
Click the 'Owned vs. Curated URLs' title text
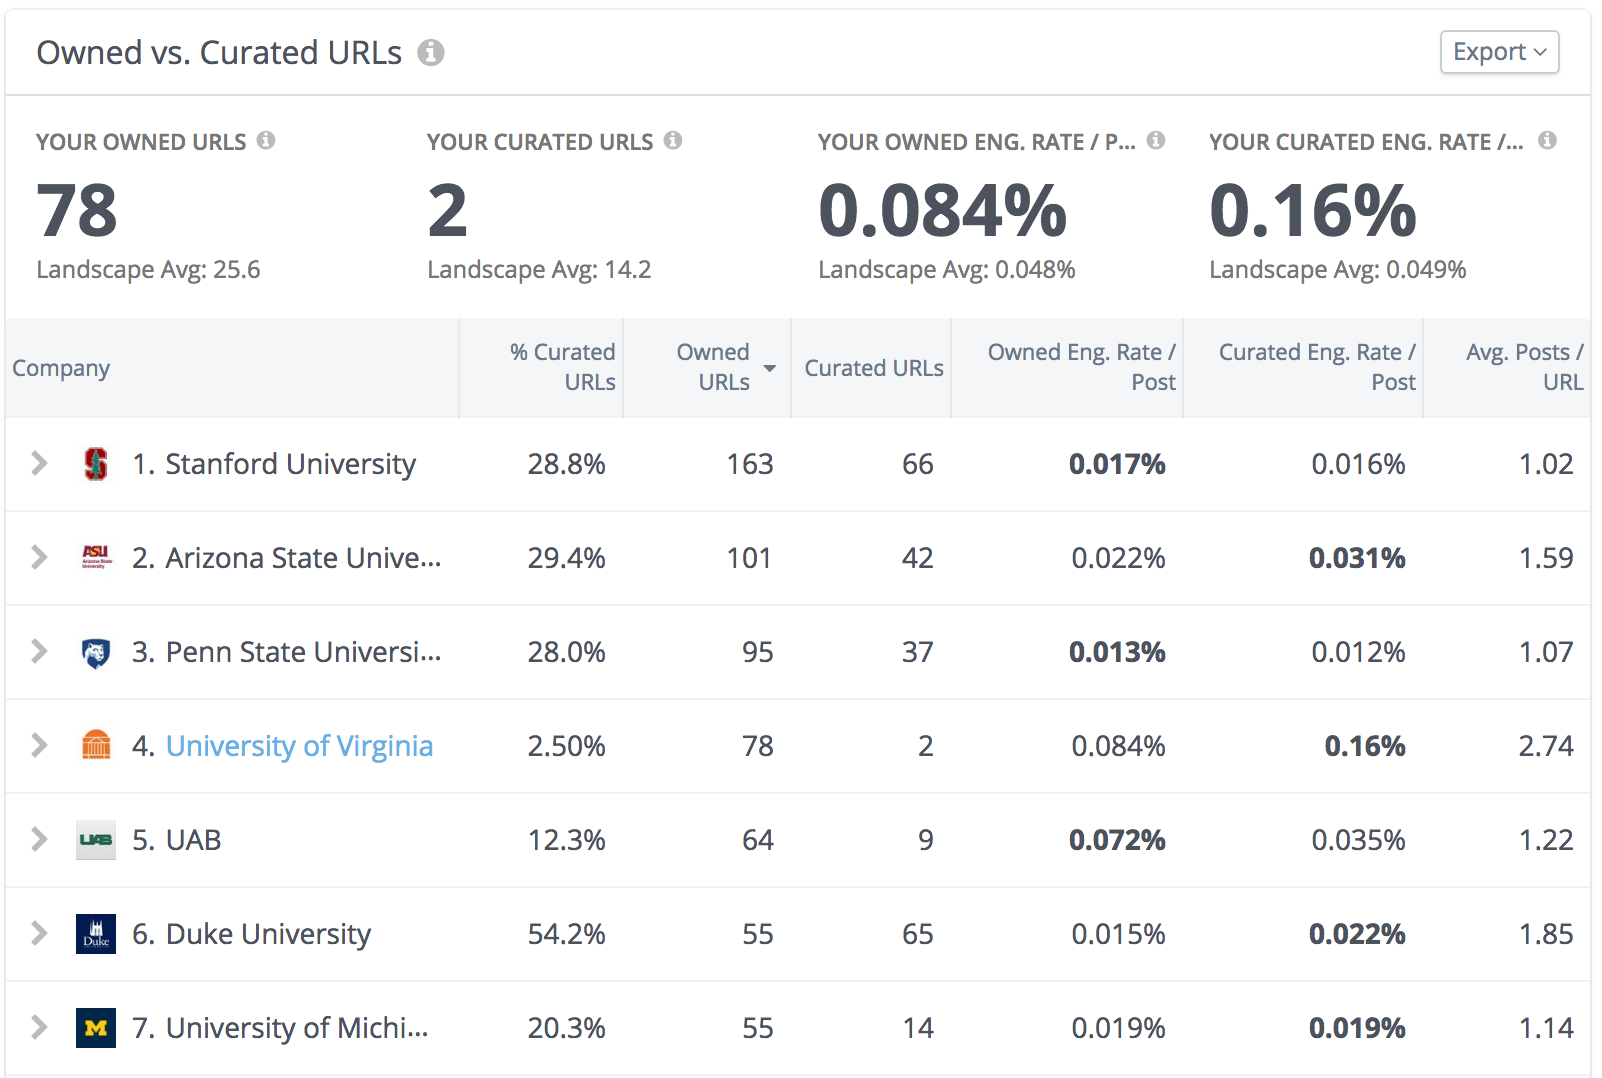(x=219, y=52)
